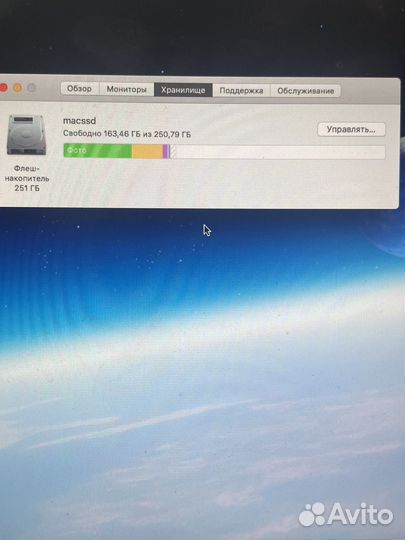Go to the Поддержка tab
The height and width of the screenshot is (540, 405).
(241, 91)
